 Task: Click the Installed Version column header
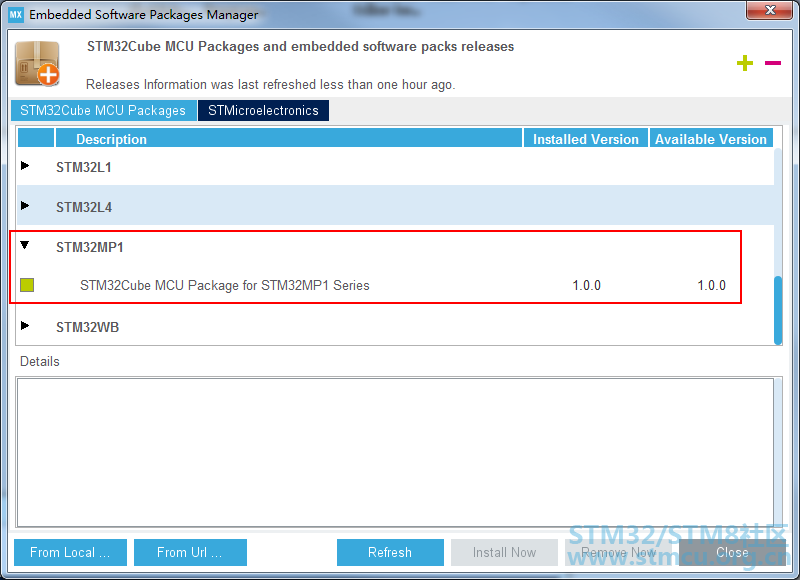586,139
